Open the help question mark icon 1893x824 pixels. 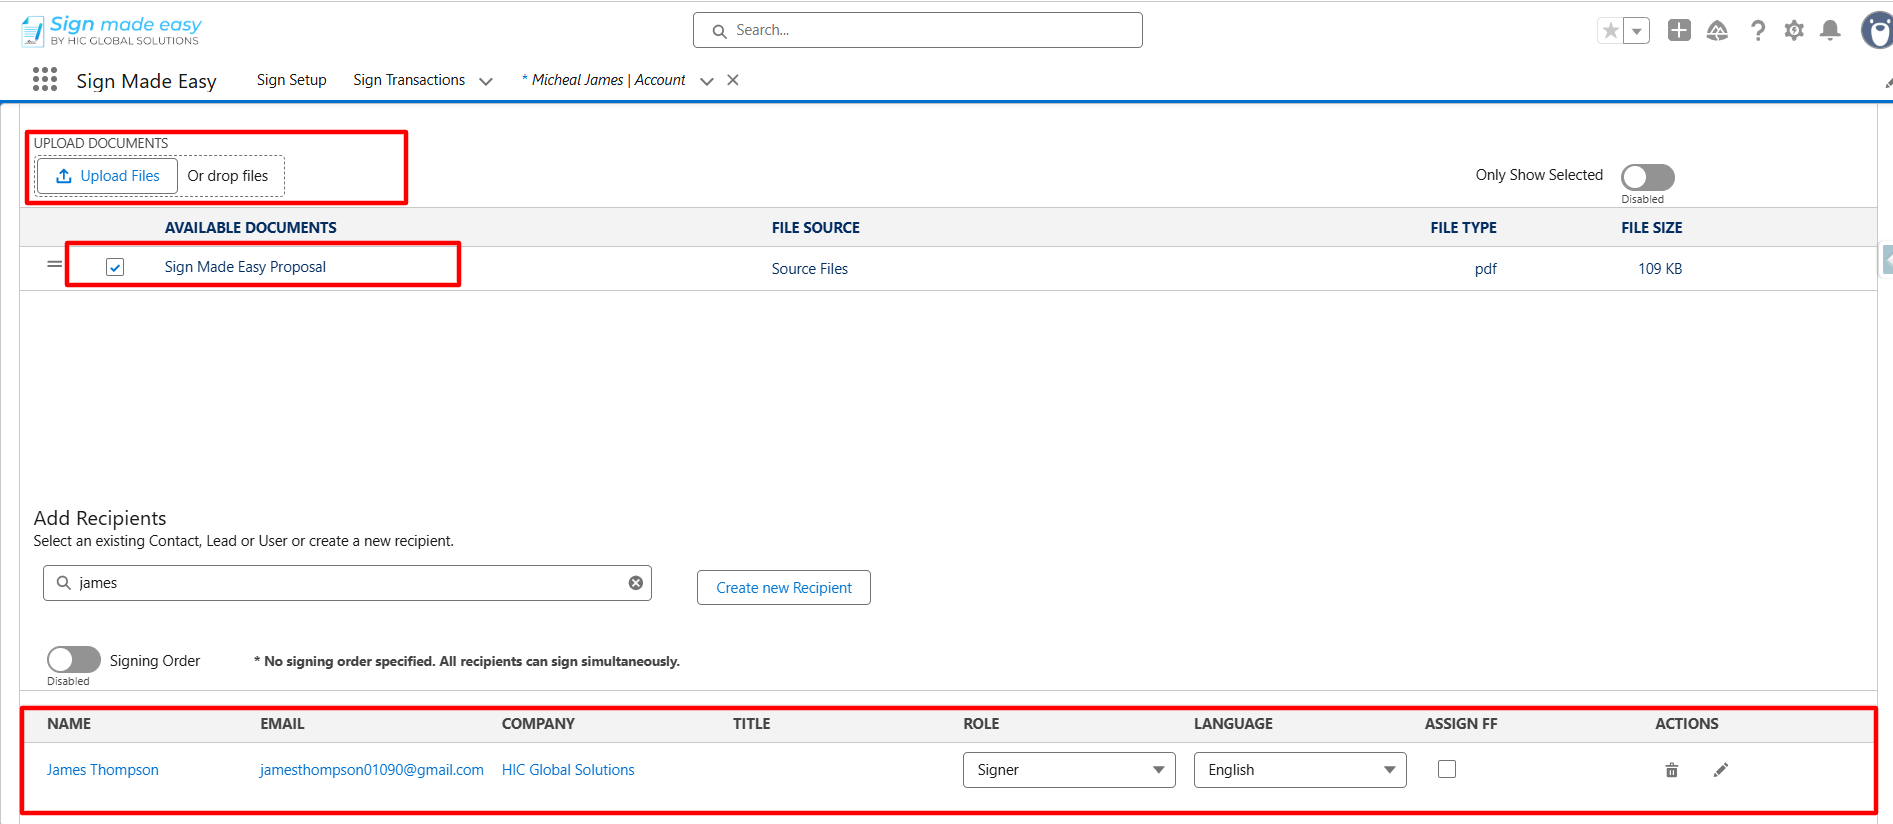click(1757, 31)
